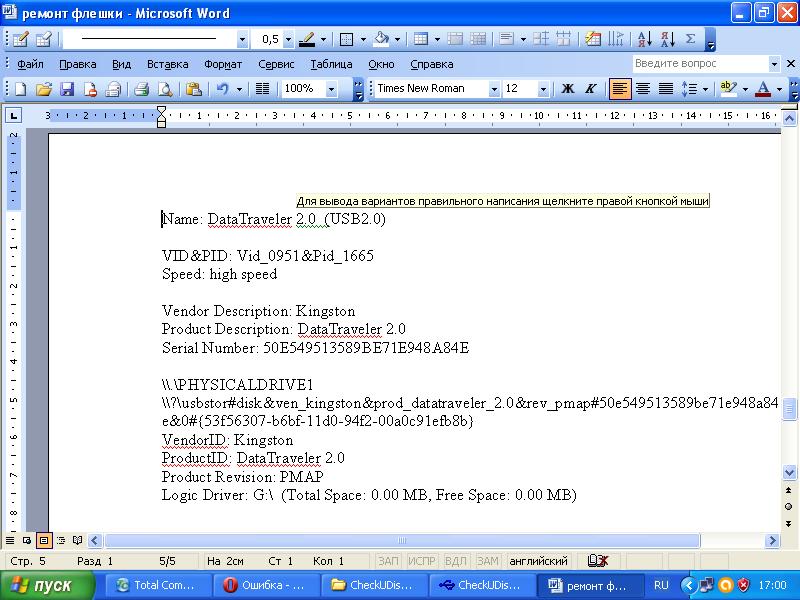
Task: Click the Highlight color marker swatch
Action: (x=729, y=89)
